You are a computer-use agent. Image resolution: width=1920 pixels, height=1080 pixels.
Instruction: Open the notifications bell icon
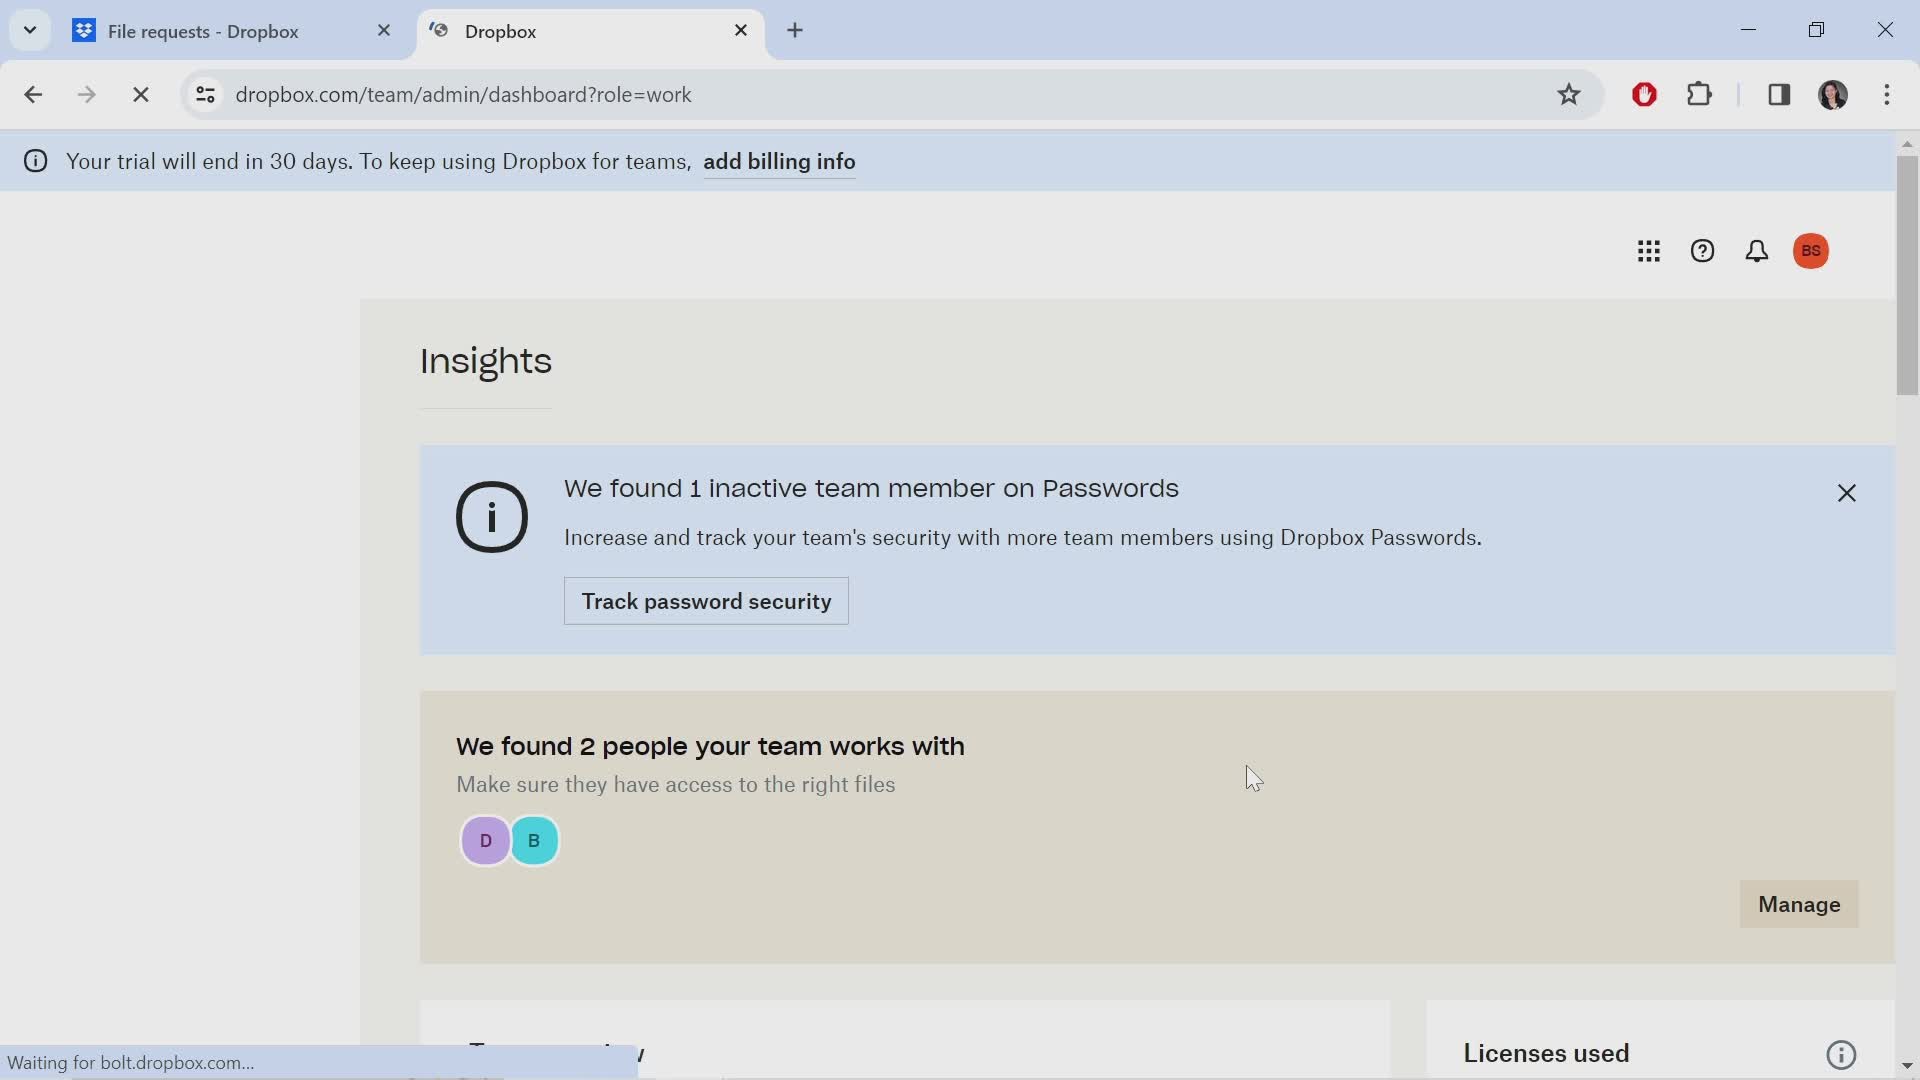coord(1757,251)
